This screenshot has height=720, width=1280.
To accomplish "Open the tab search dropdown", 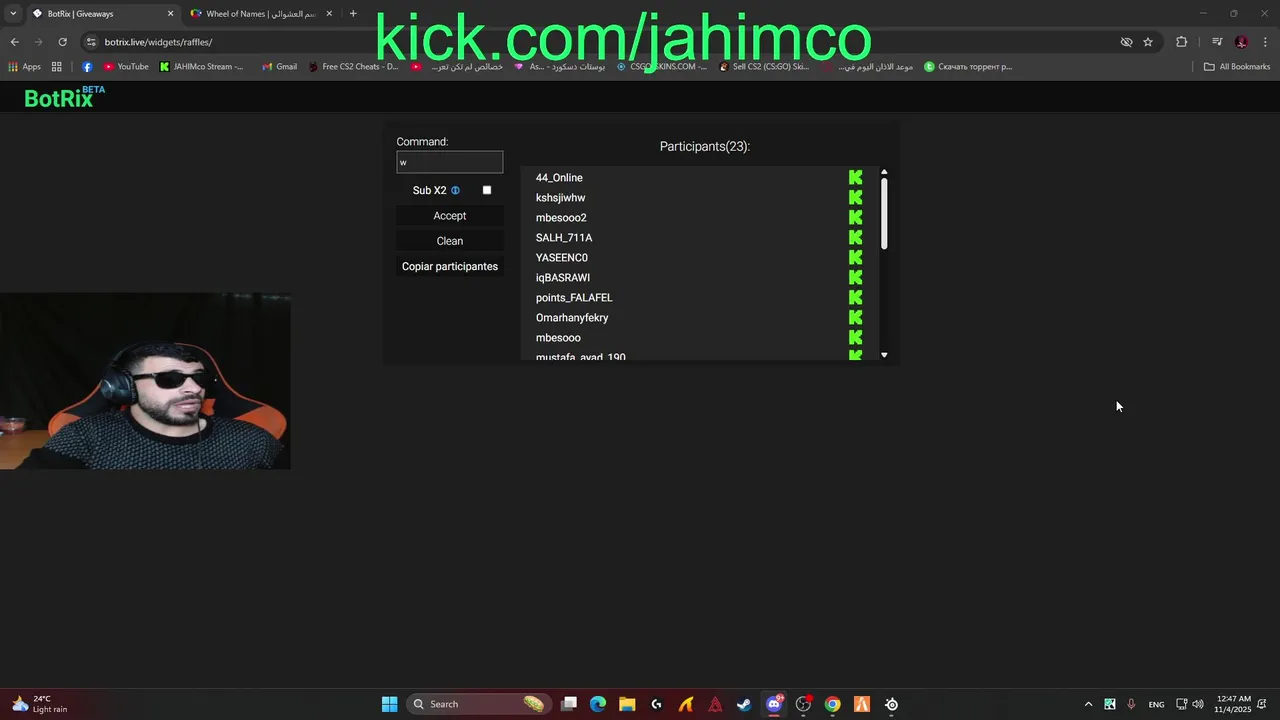I will click(13, 14).
